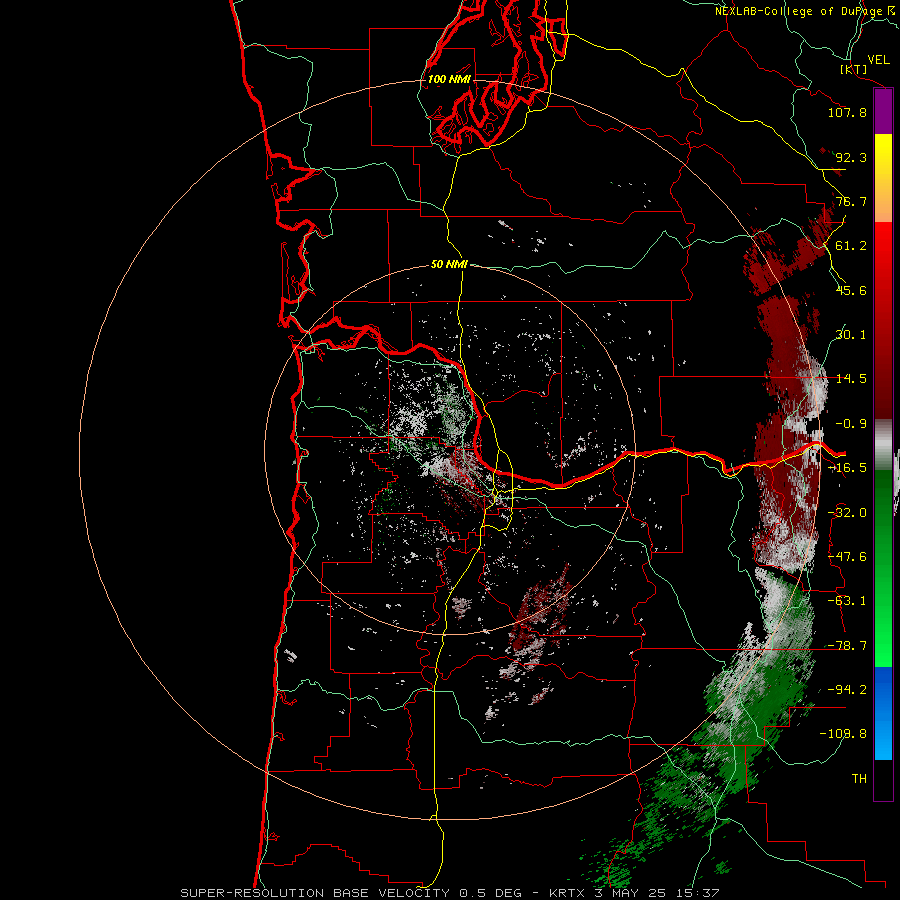Click the 61.2 velocity scale value

tap(851, 246)
